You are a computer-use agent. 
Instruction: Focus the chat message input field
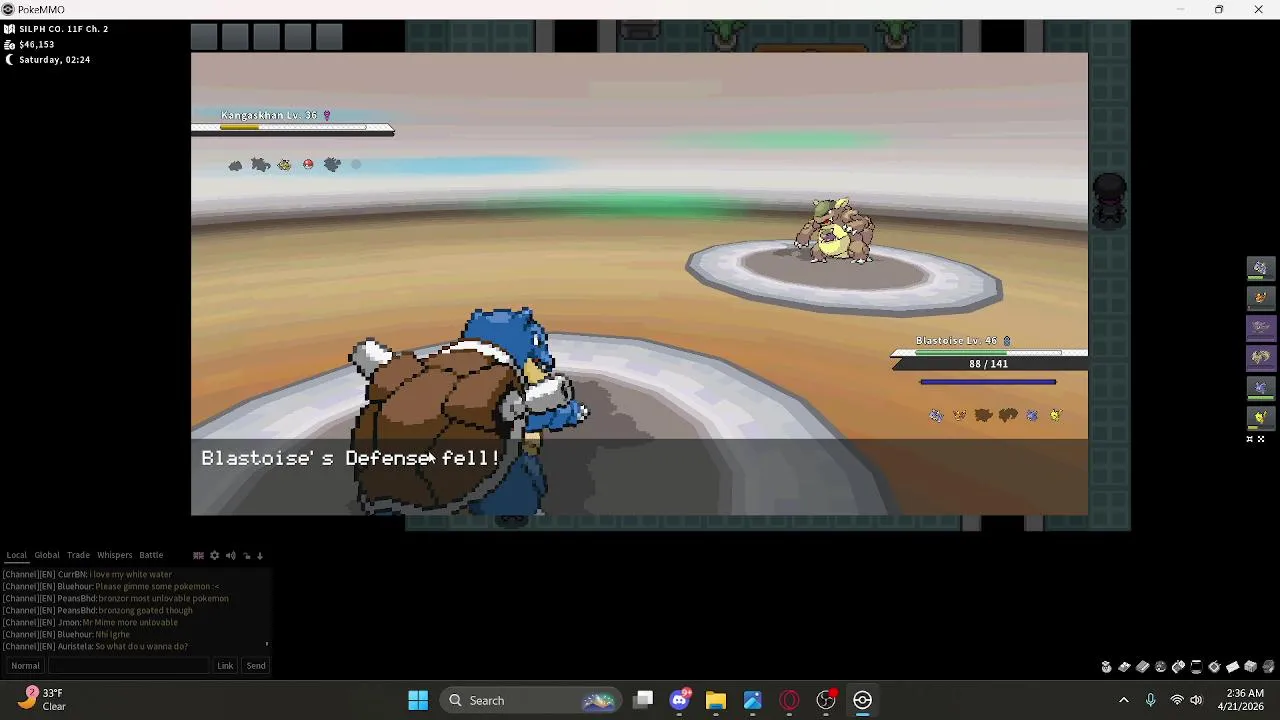pos(130,666)
